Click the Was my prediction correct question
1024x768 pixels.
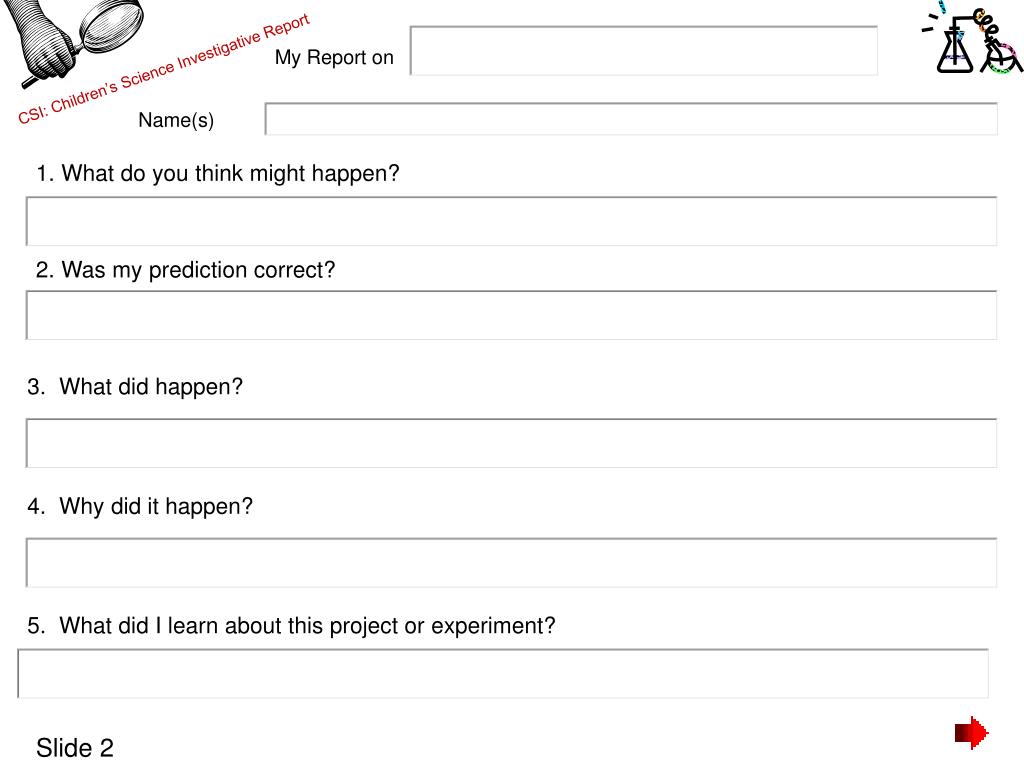click(x=185, y=270)
